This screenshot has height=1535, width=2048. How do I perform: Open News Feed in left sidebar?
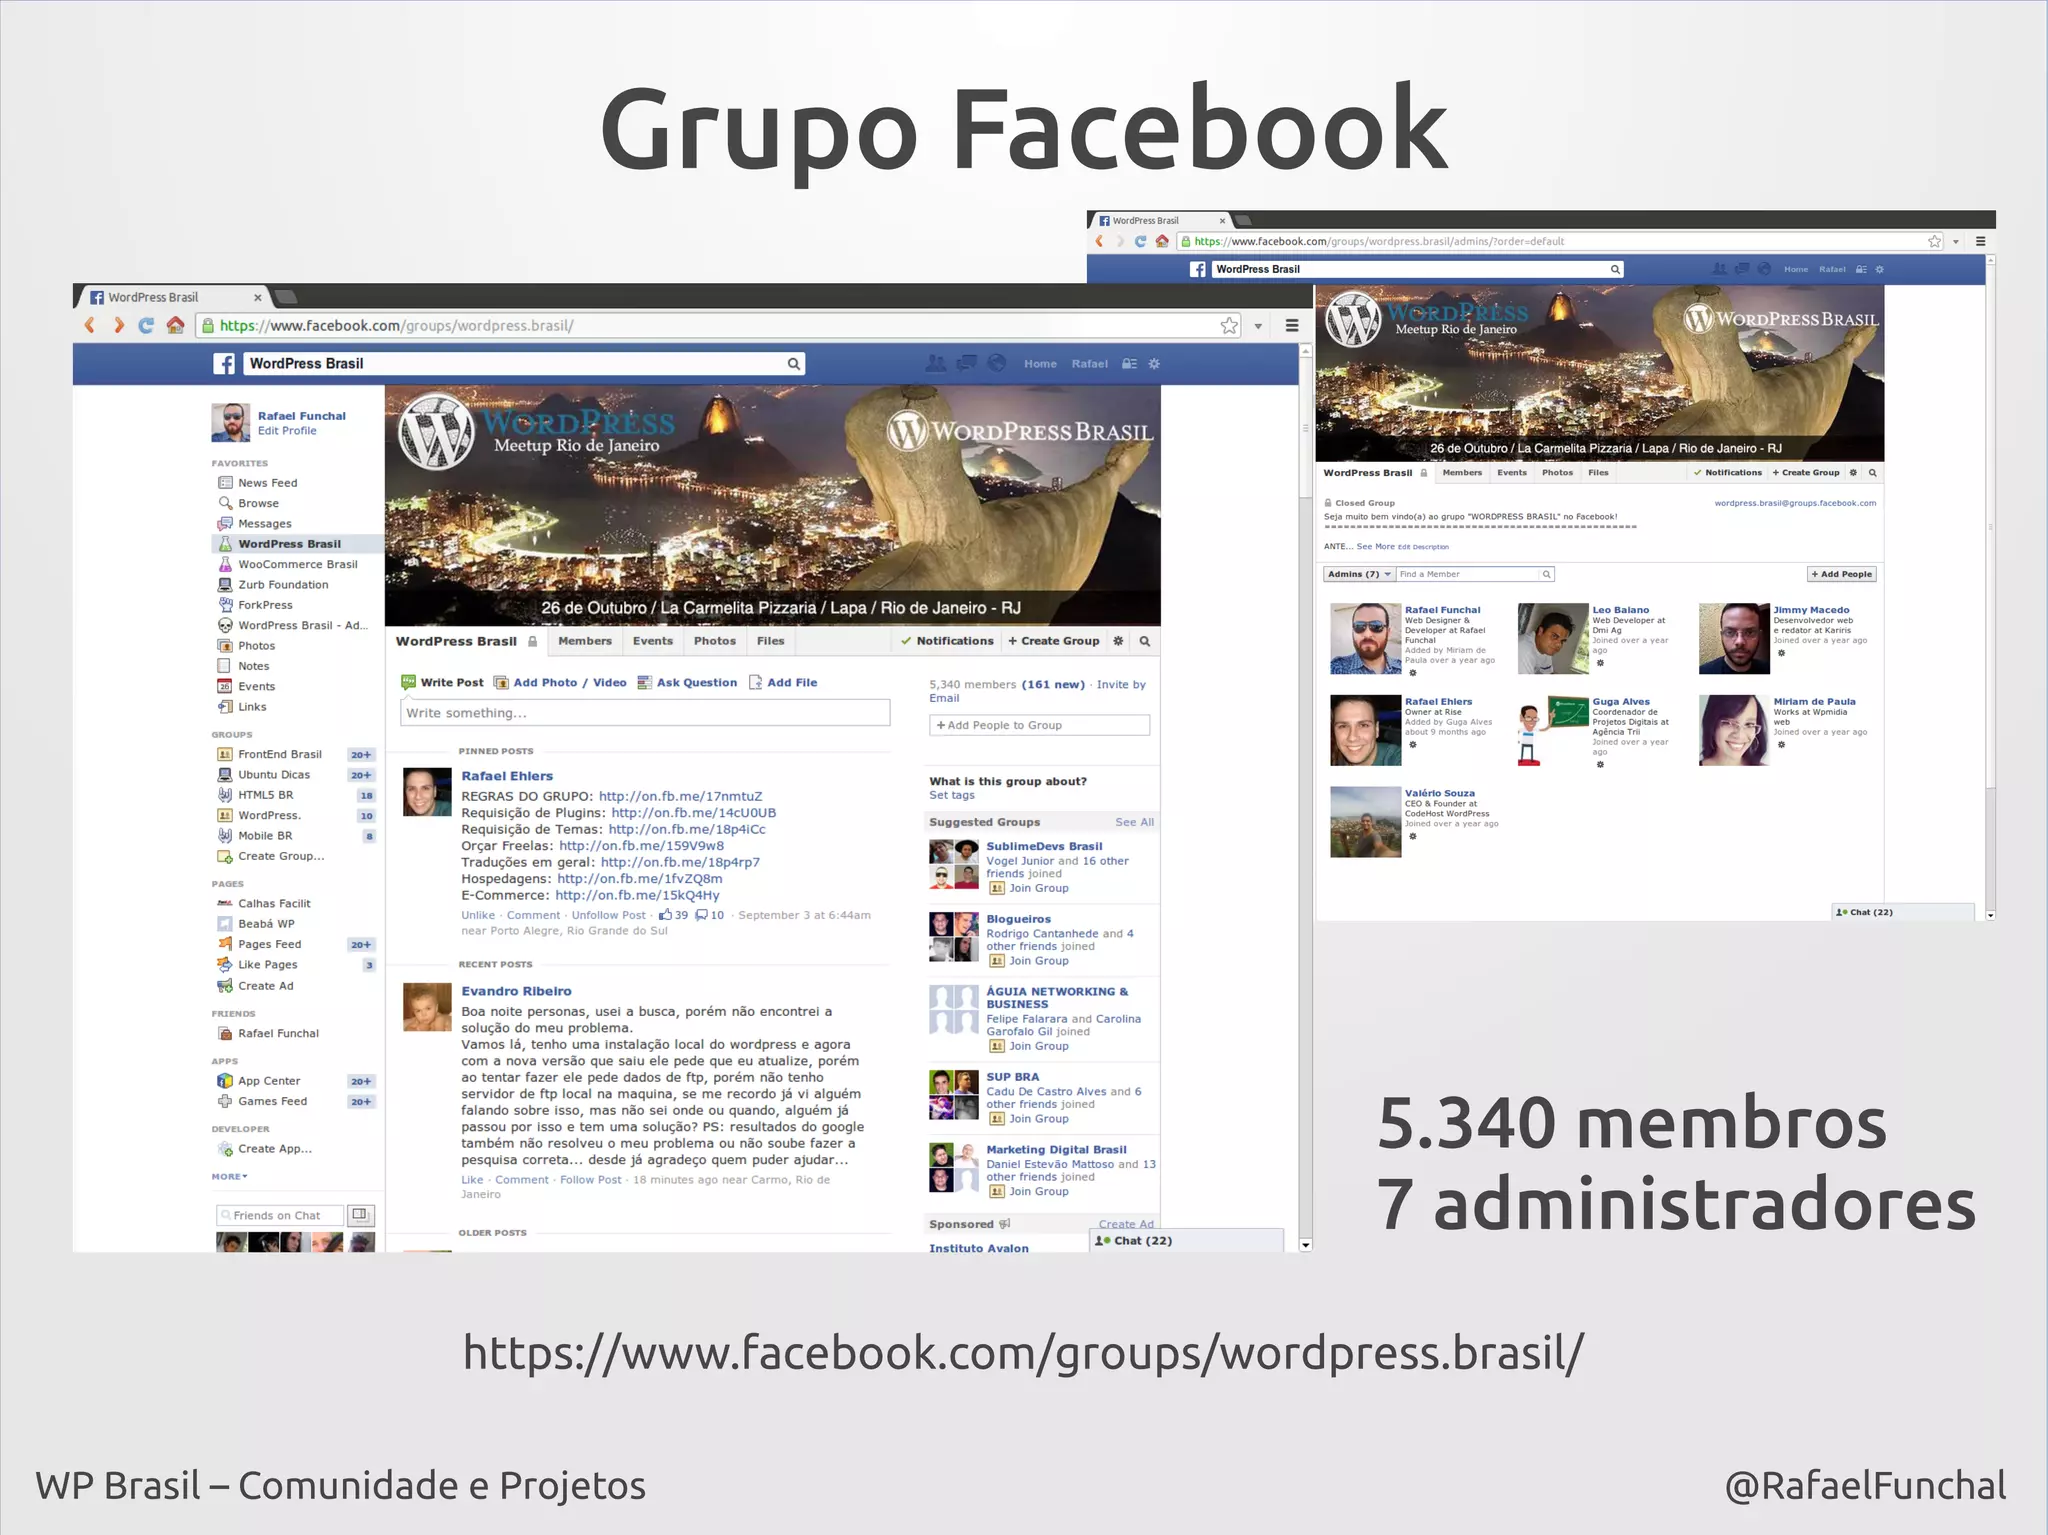[x=267, y=483]
